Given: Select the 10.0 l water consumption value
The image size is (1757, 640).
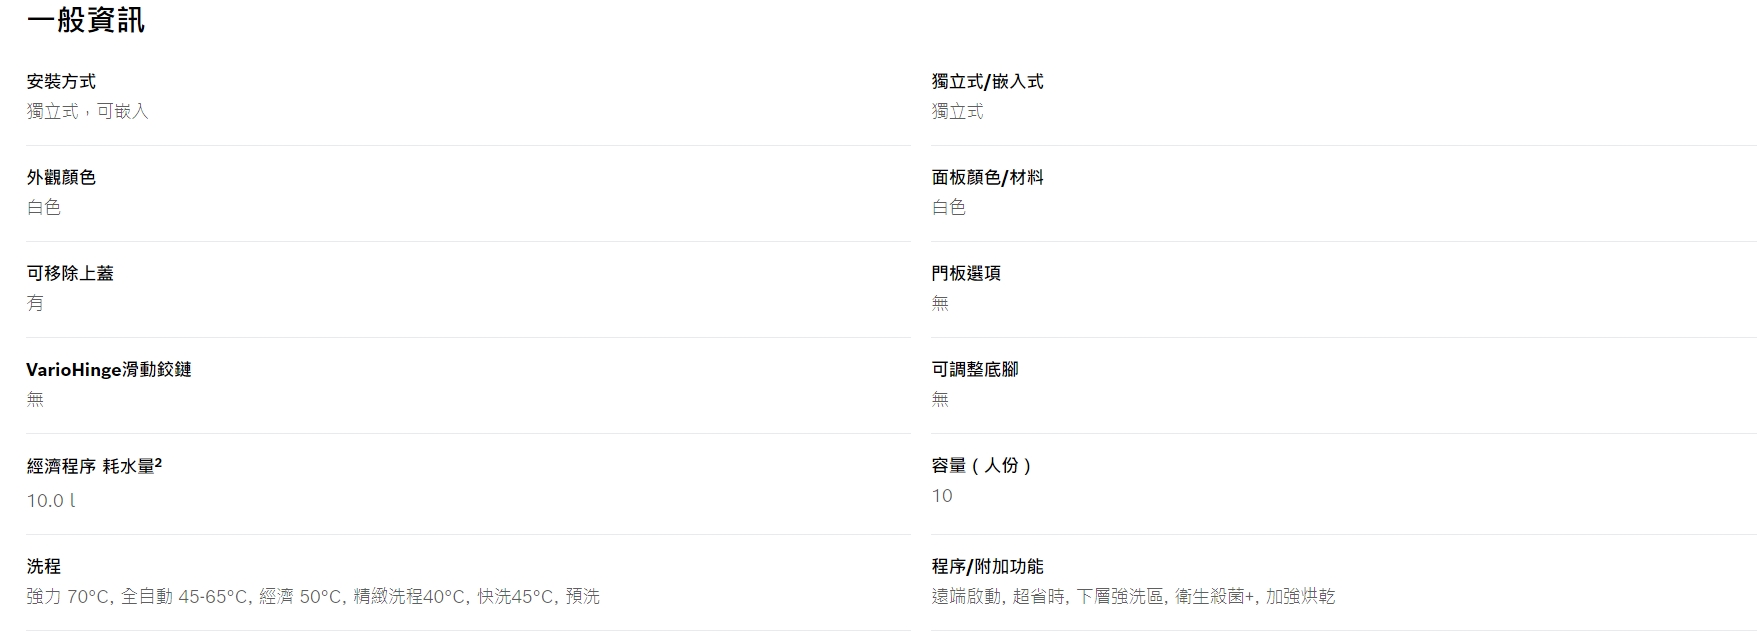Looking at the screenshot, I should pyautogui.click(x=51, y=500).
